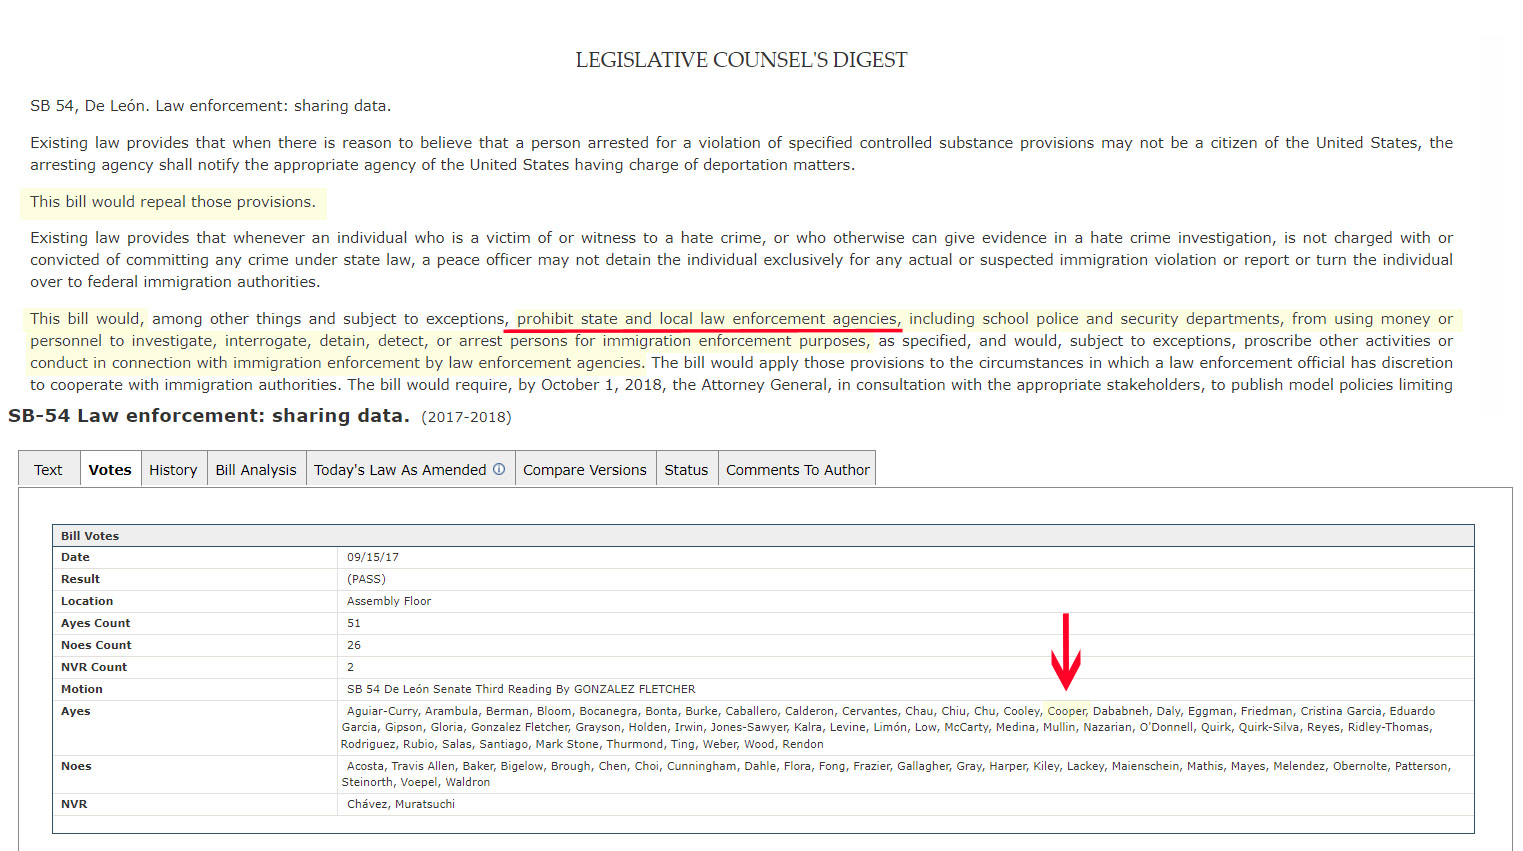Click the vote date 09/15/17

373,558
